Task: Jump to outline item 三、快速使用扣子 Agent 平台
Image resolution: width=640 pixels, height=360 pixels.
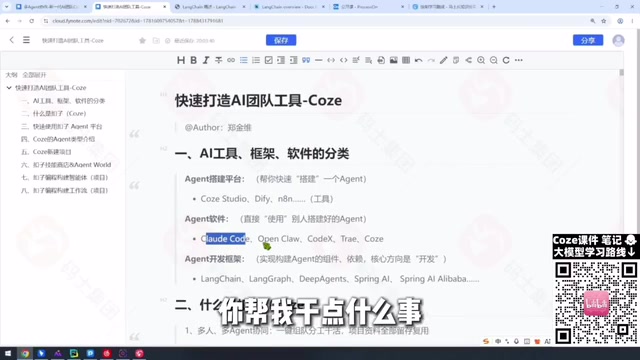Action: [x=62, y=127]
